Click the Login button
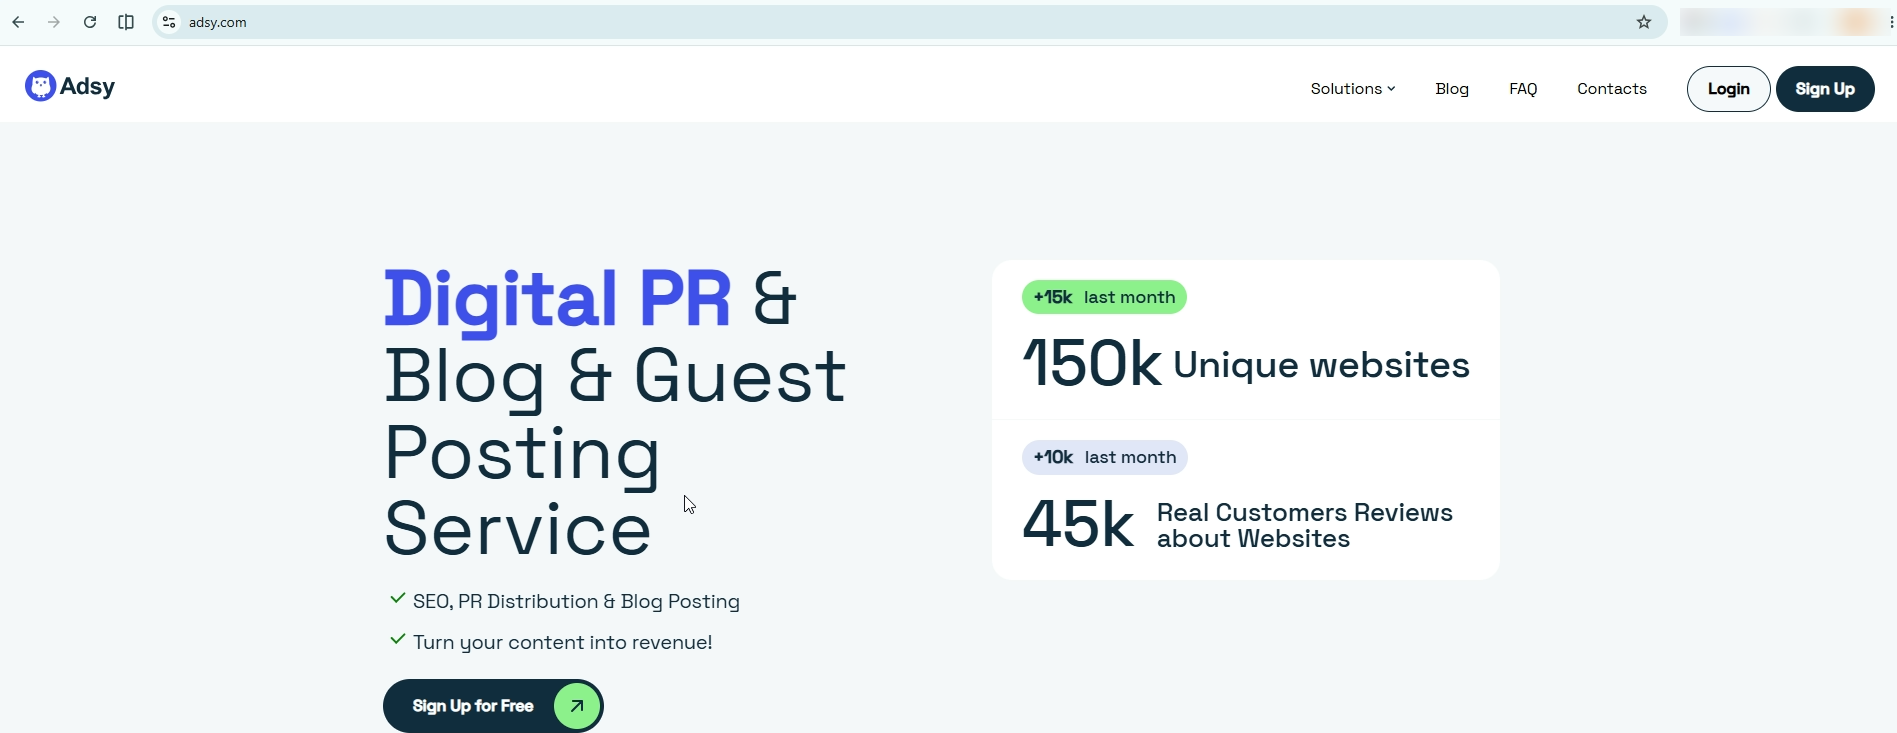 tap(1728, 89)
